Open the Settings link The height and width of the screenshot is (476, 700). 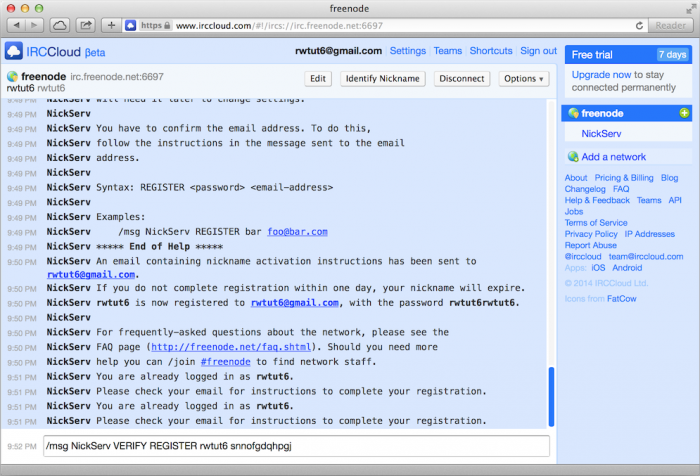coord(408,51)
